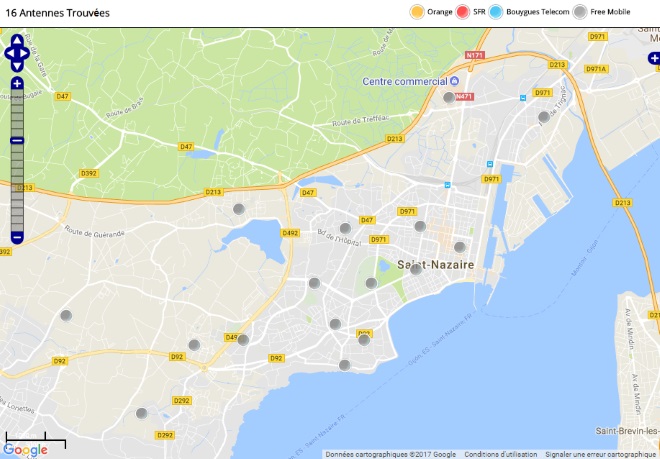Viewport: 660px width, 459px height.
Task: Click the 'Centre commercial' place label
Action: [405, 81]
